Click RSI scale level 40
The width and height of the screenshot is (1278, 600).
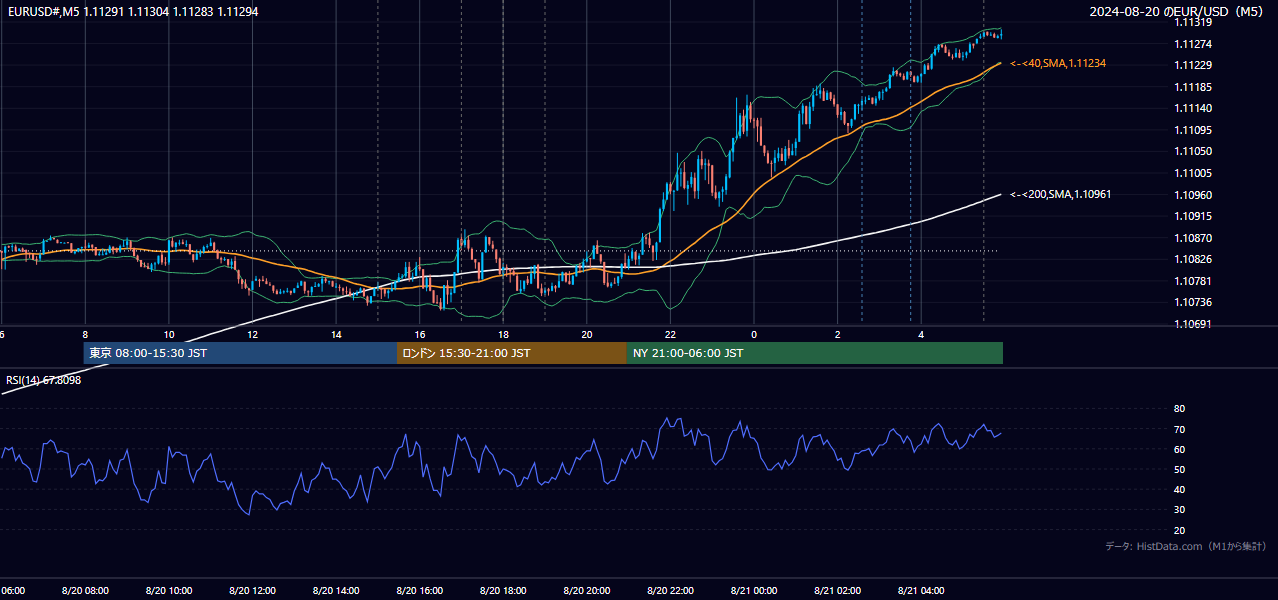[x=1179, y=489]
